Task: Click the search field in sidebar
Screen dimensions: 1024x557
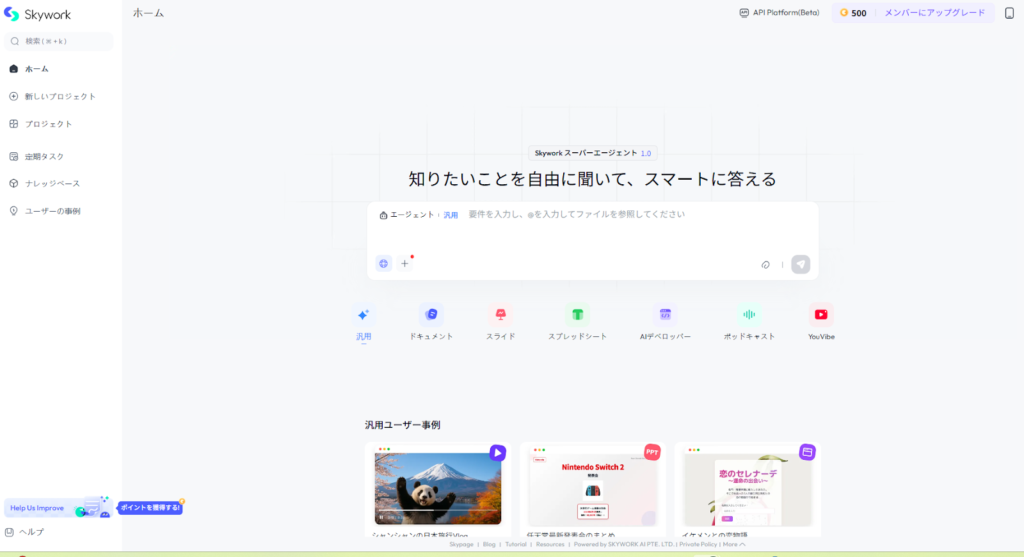Action: [x=60, y=41]
